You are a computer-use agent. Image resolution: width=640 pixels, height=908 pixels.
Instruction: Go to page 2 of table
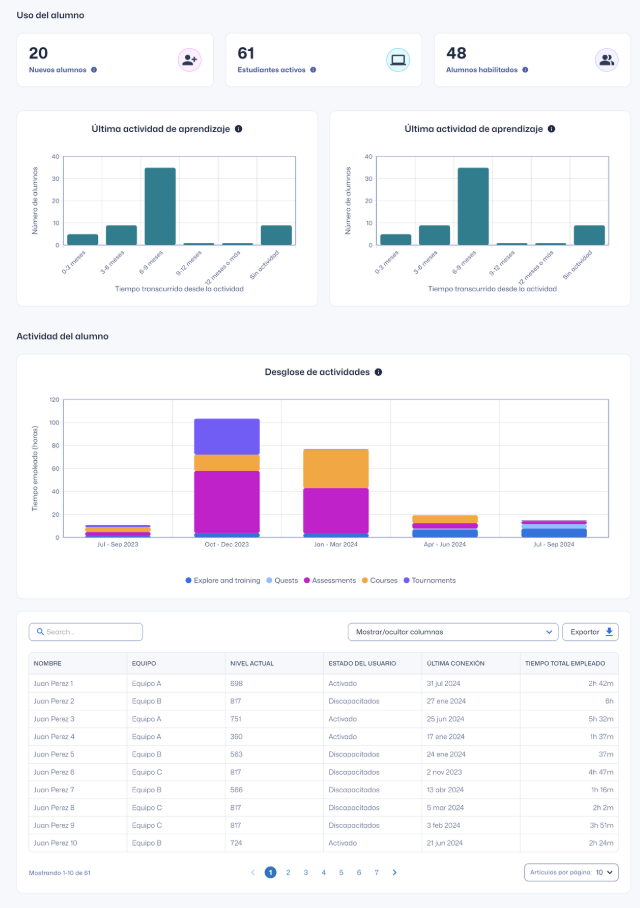[x=288, y=872]
